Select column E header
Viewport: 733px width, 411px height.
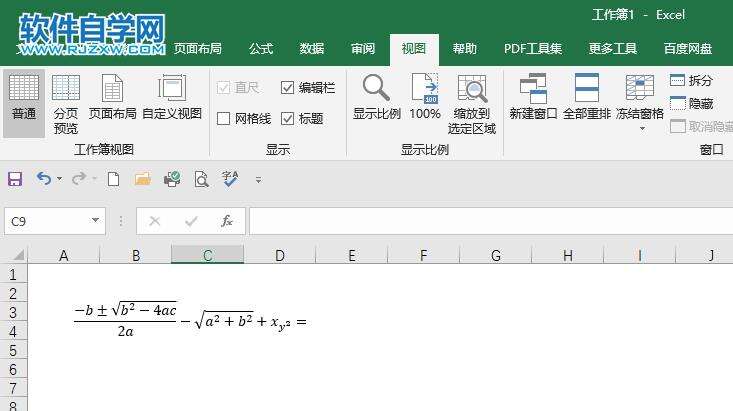[x=352, y=255]
